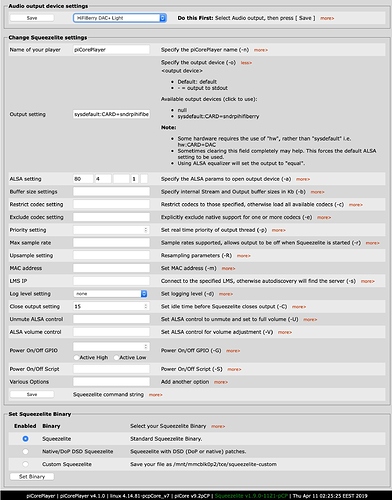Open 'more' help for buffer sizes
Viewport: 392px width, 500px height.
(317, 192)
